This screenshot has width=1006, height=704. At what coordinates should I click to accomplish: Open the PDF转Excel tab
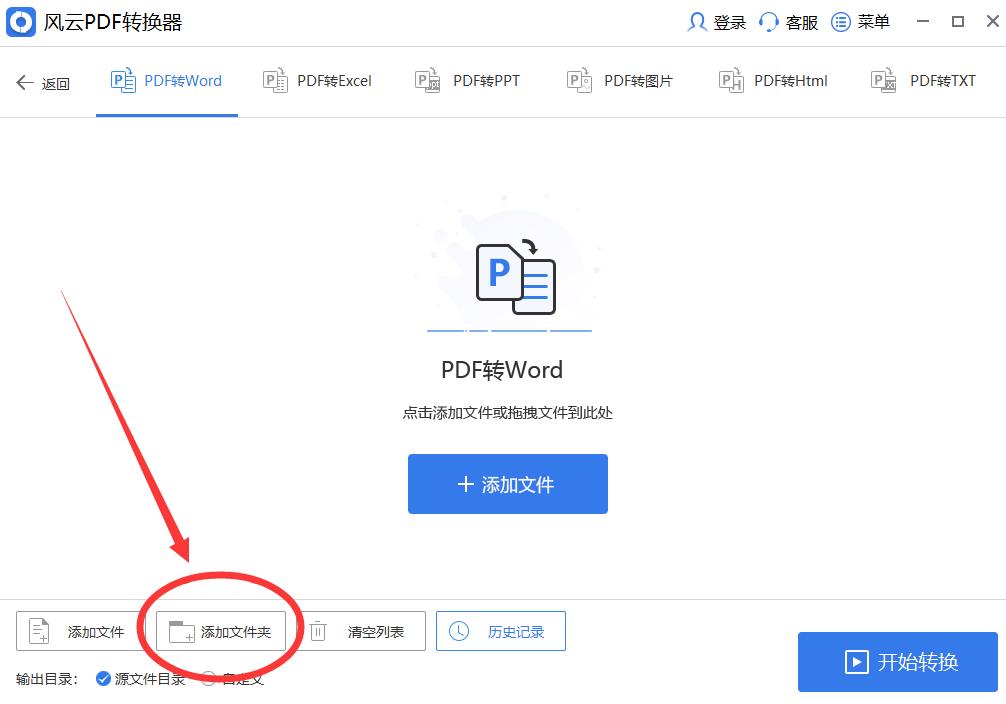point(316,80)
